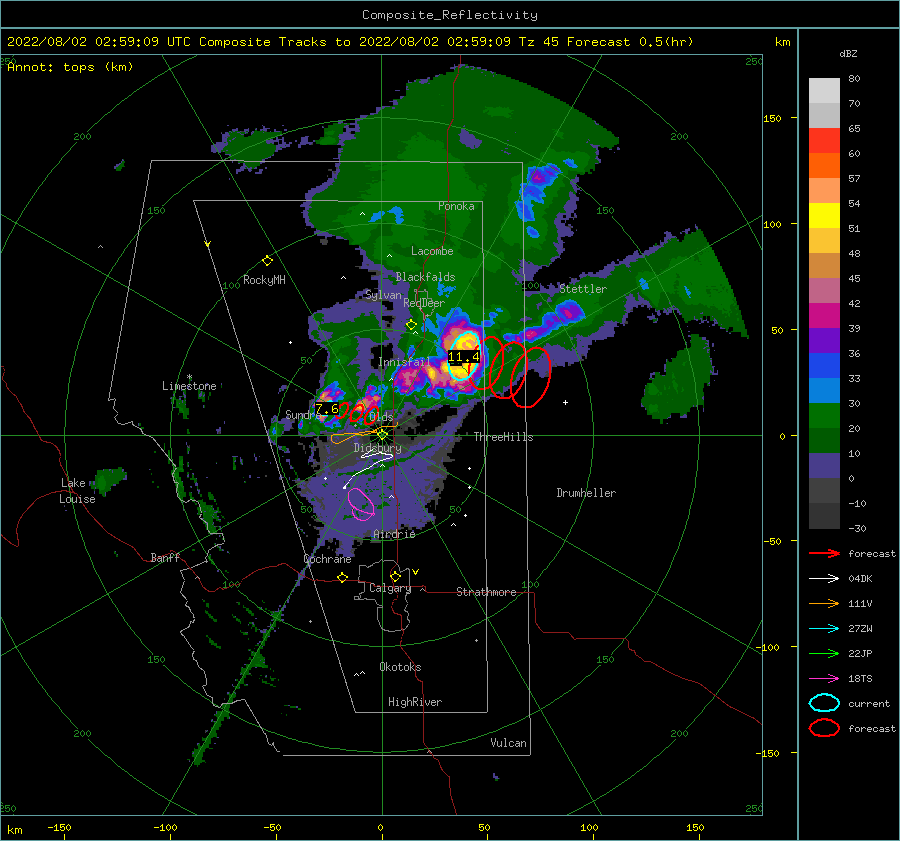This screenshot has width=900, height=841.
Task: Click the 'current' legend label
Action: tap(869, 703)
